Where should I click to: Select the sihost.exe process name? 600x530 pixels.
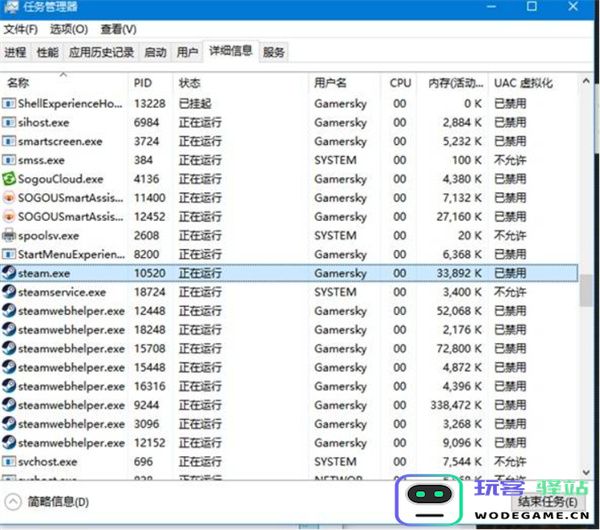(44, 122)
